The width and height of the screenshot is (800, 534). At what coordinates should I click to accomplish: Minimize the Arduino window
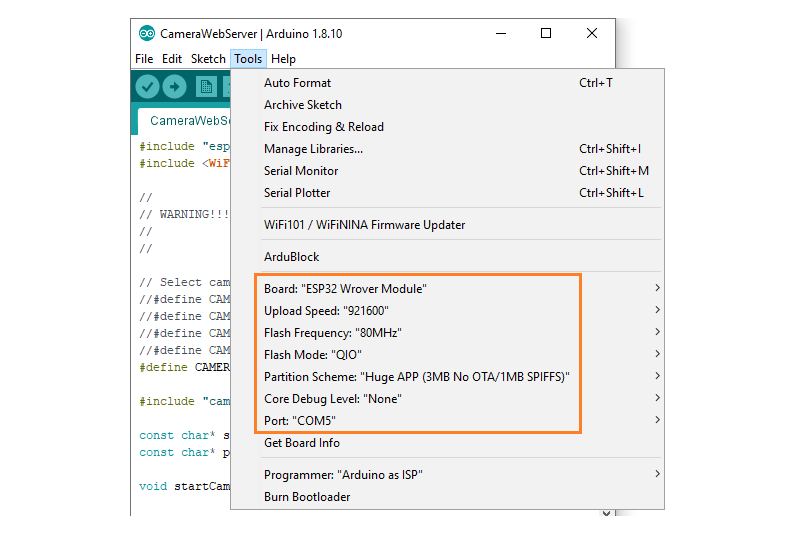pyautogui.click(x=501, y=34)
